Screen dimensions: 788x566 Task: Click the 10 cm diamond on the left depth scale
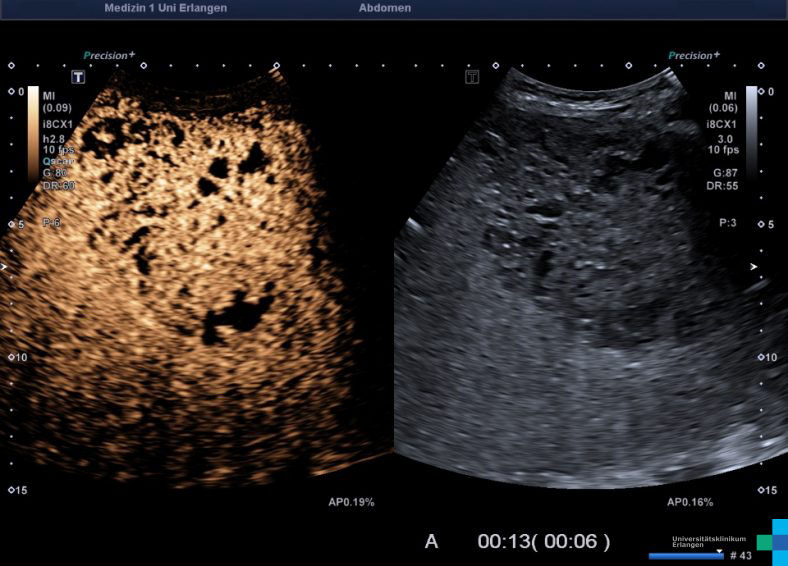[x=11, y=357]
